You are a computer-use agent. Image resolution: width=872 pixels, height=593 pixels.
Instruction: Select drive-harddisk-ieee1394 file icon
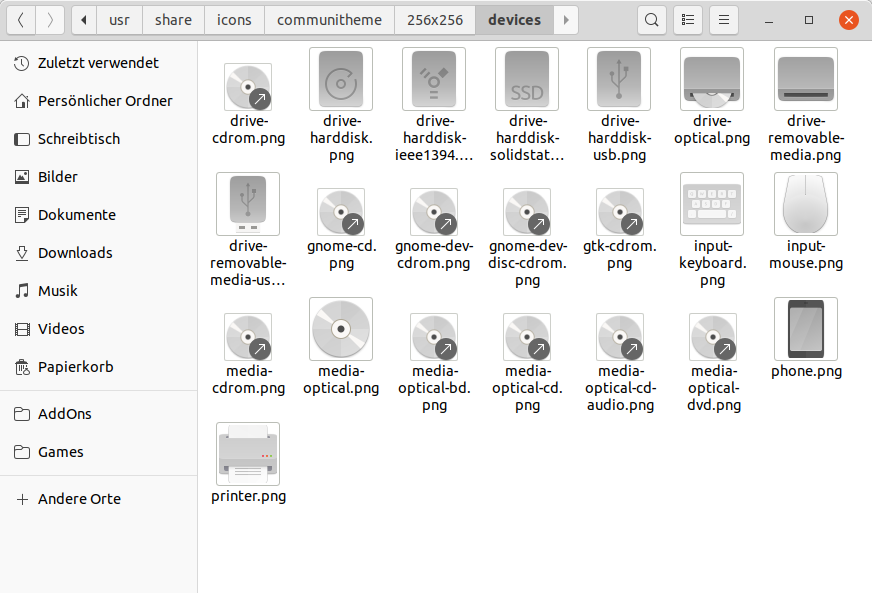click(434, 79)
